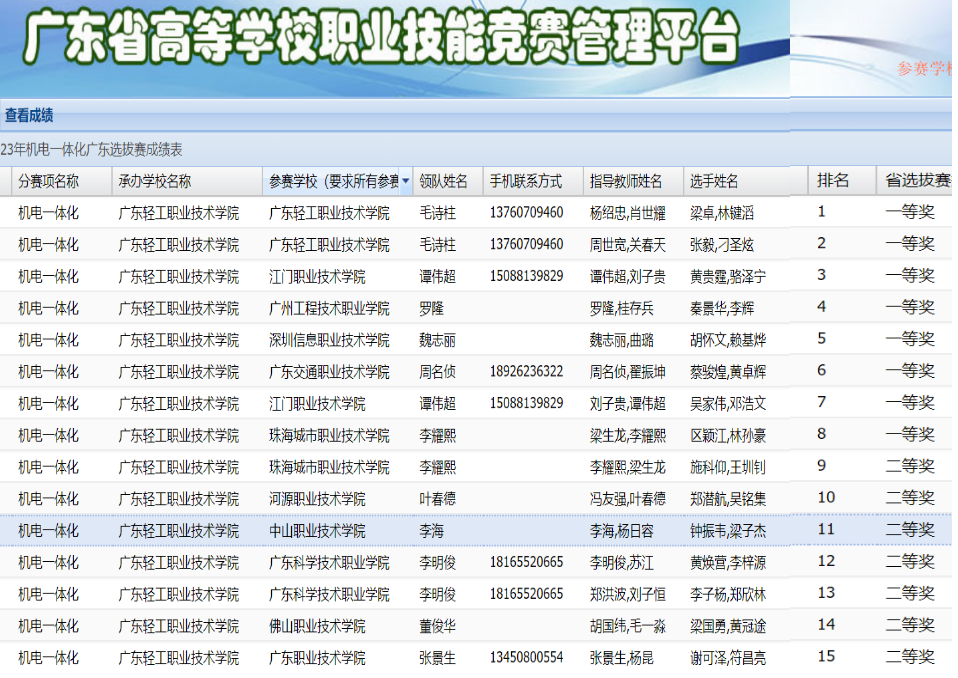Click phone number 13450800554 cell
The image size is (958, 678).
click(526, 658)
